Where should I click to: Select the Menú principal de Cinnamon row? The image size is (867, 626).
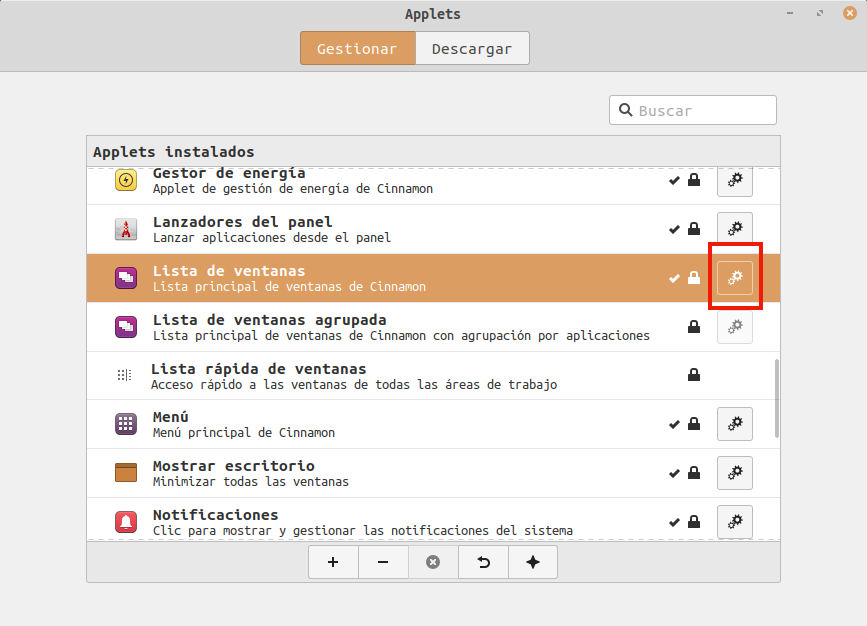pyautogui.click(x=433, y=424)
